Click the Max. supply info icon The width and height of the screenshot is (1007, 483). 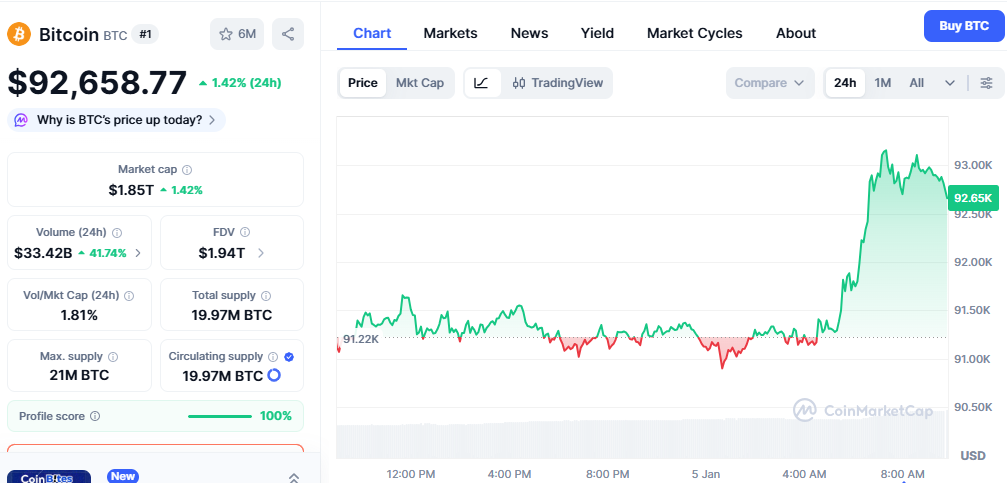coord(113,356)
